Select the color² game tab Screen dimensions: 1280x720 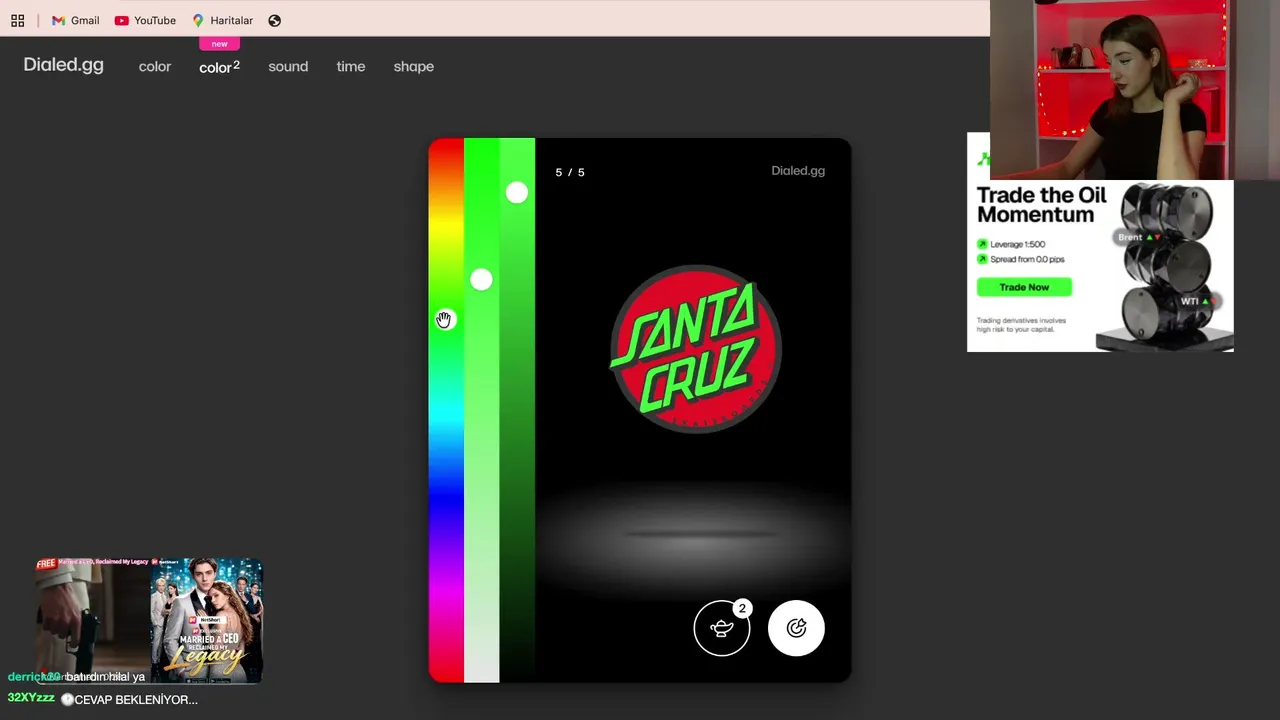point(219,67)
